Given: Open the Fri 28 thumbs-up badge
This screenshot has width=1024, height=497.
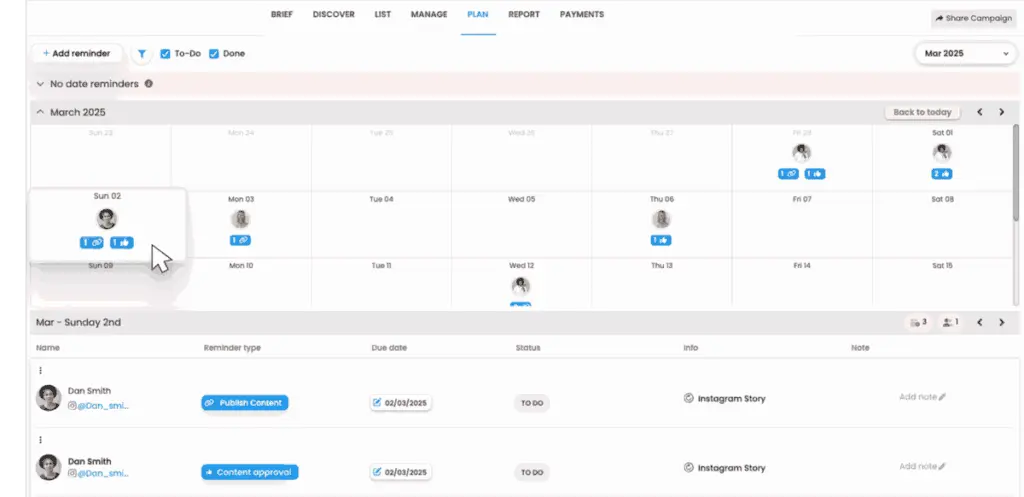Looking at the screenshot, I should point(815,174).
